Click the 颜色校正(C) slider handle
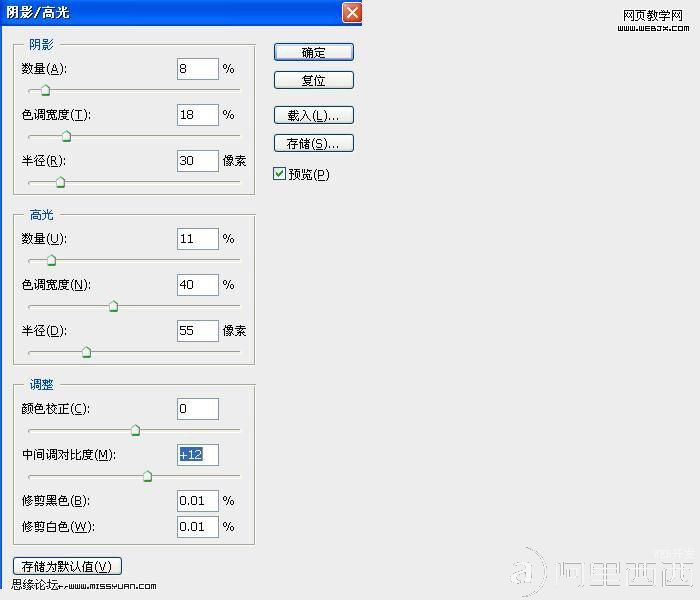700x600 pixels. pyautogui.click(x=135, y=430)
